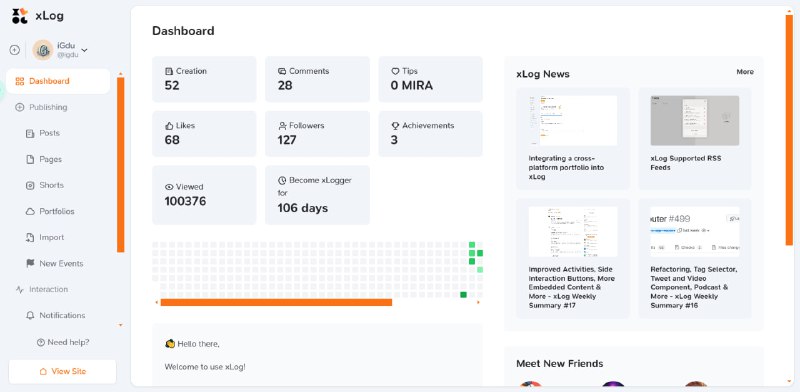800x392 pixels.
Task: Open Notifications via its bell icon
Action: click(x=30, y=315)
